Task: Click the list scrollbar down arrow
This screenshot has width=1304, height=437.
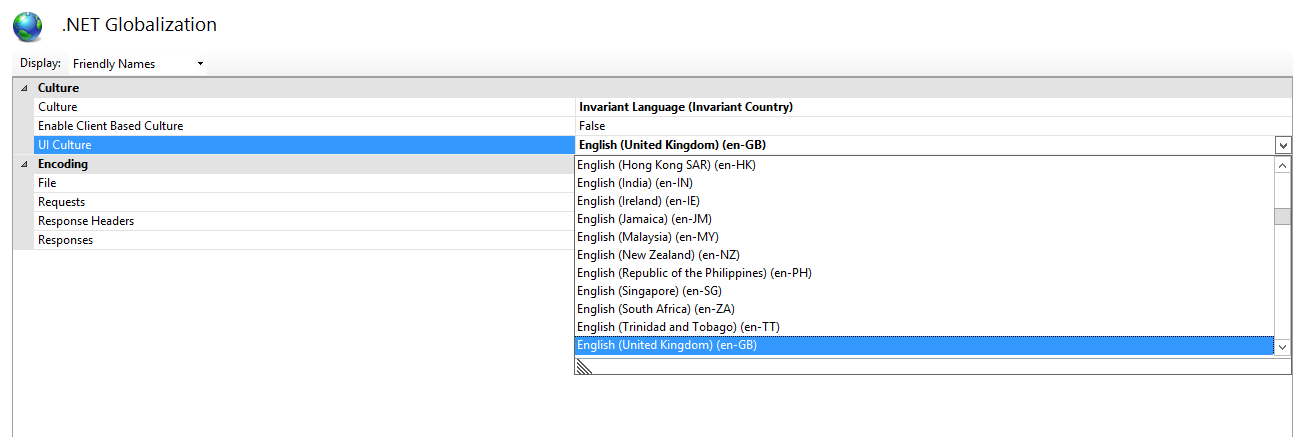Action: point(1282,347)
